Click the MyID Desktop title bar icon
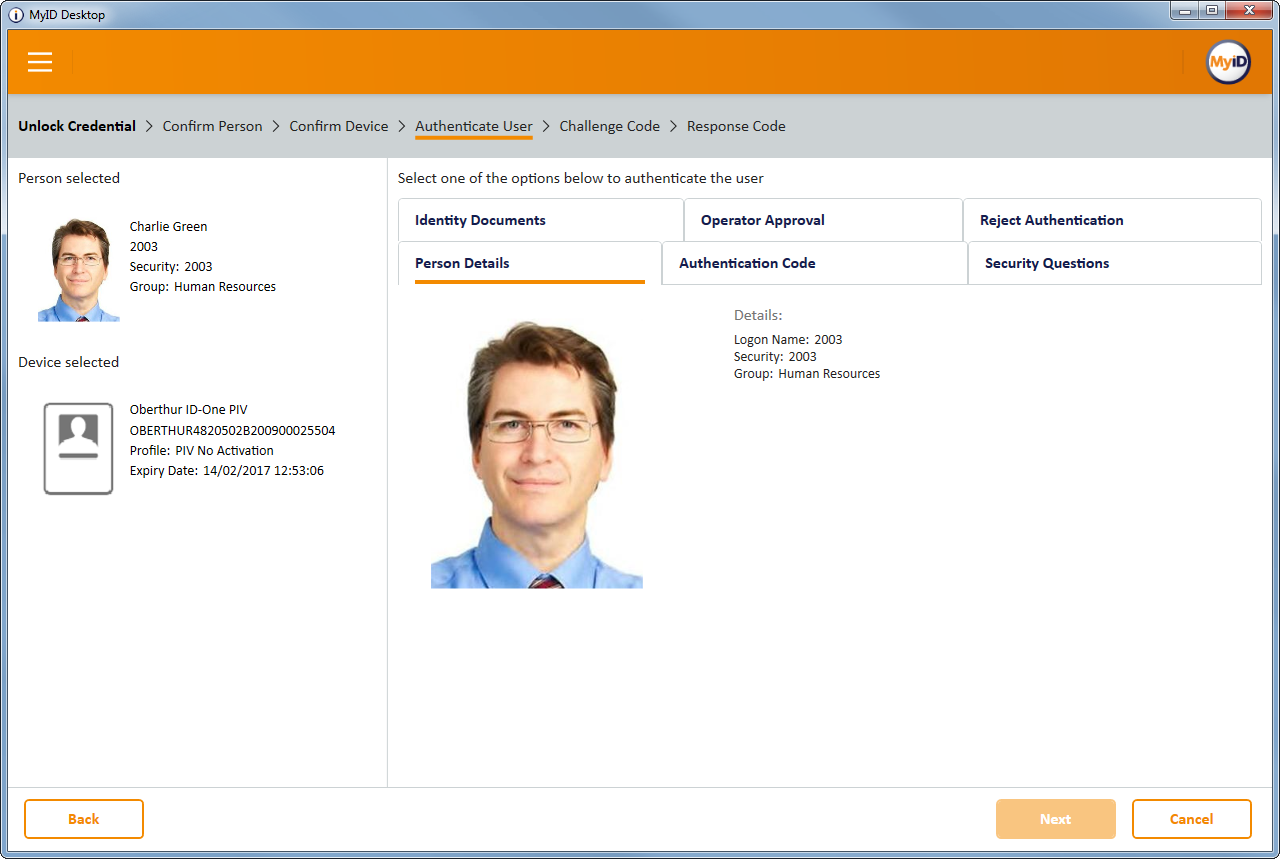The height and width of the screenshot is (859, 1280). tap(16, 15)
